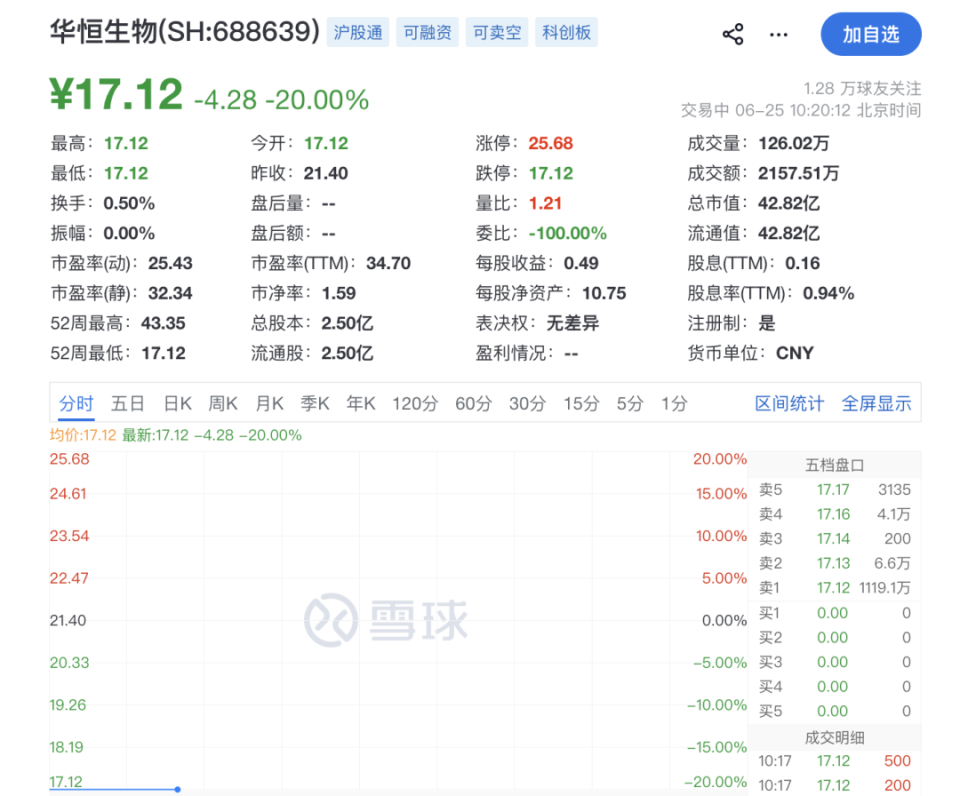The image size is (960, 796).
Task: Click the 25.68 price axis label
Action: click(69, 459)
